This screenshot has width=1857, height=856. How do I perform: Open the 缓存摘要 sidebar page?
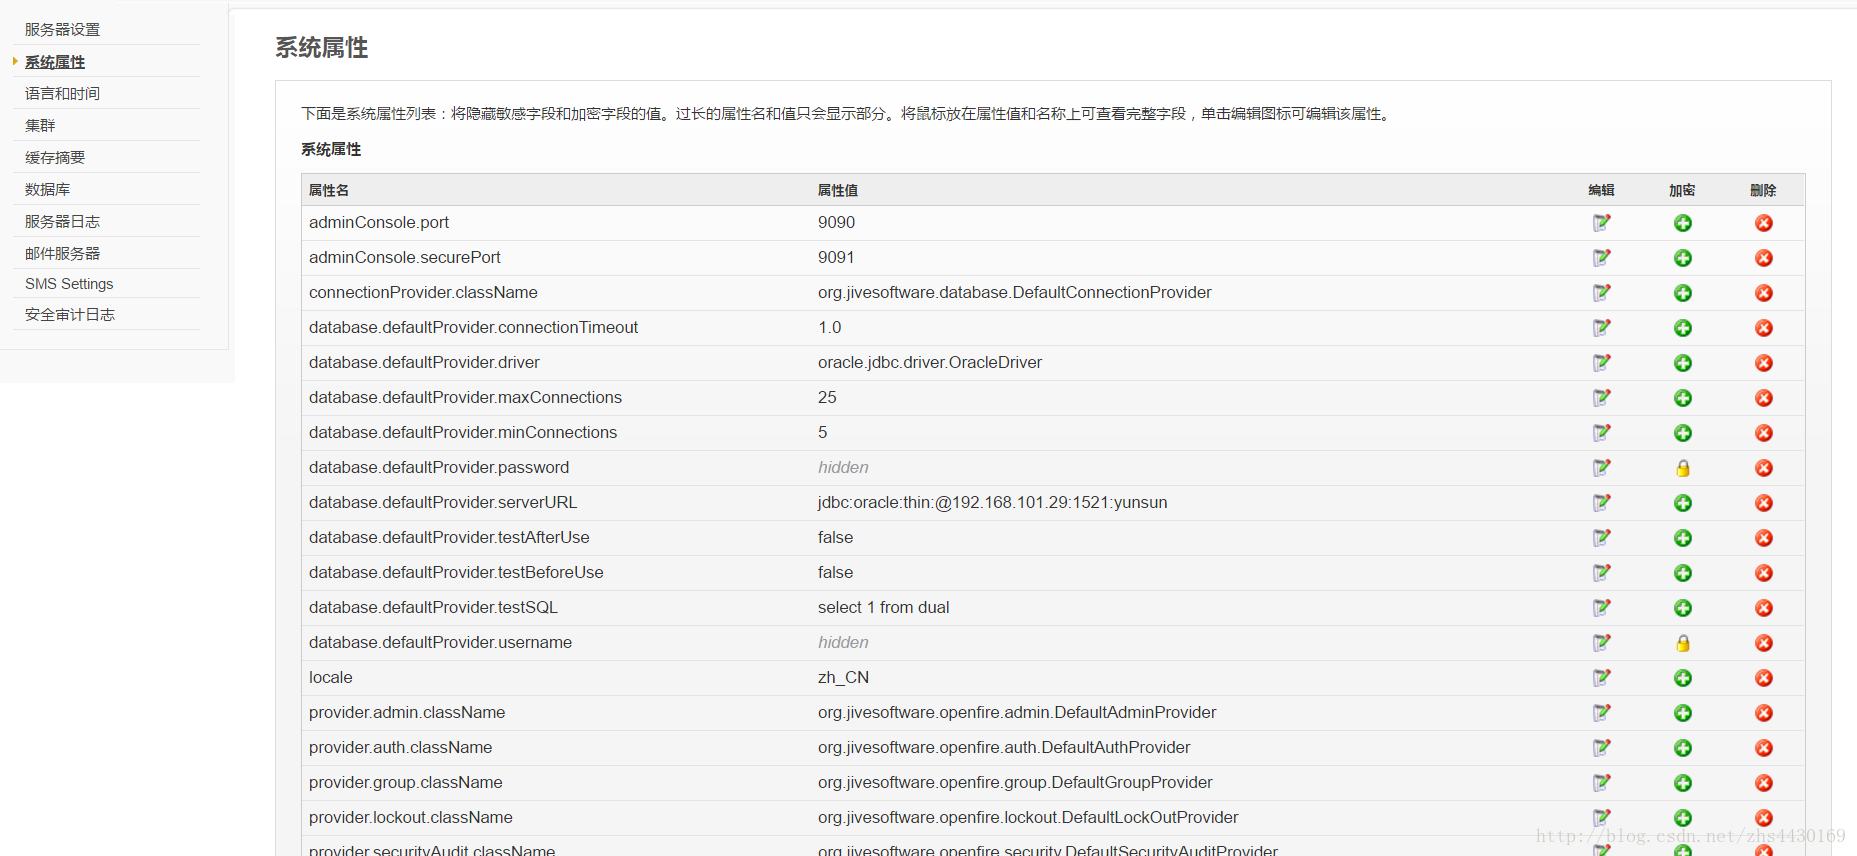(x=55, y=158)
